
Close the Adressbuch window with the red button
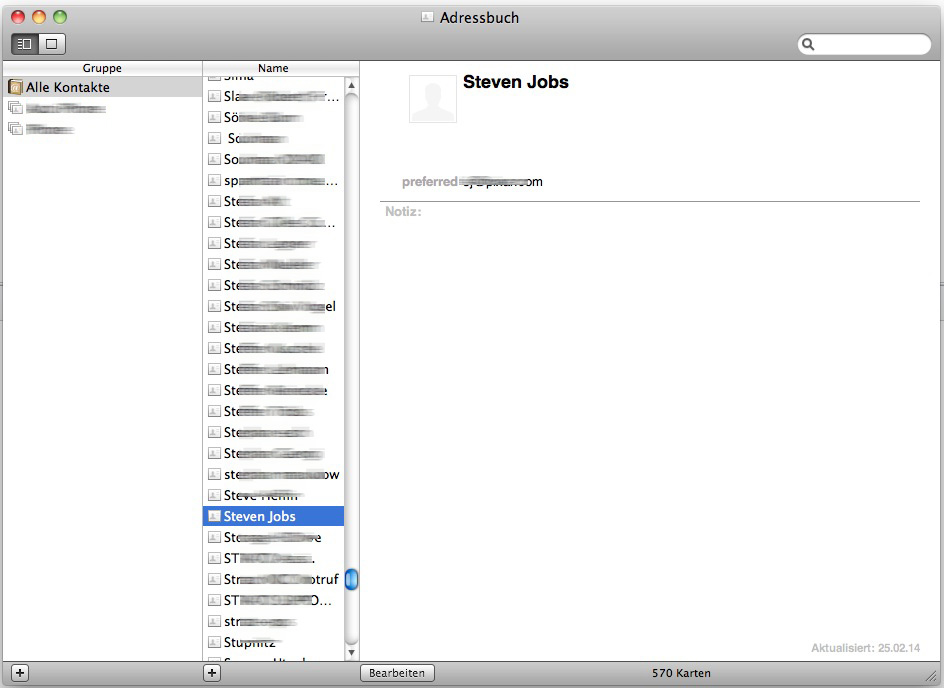(18, 17)
